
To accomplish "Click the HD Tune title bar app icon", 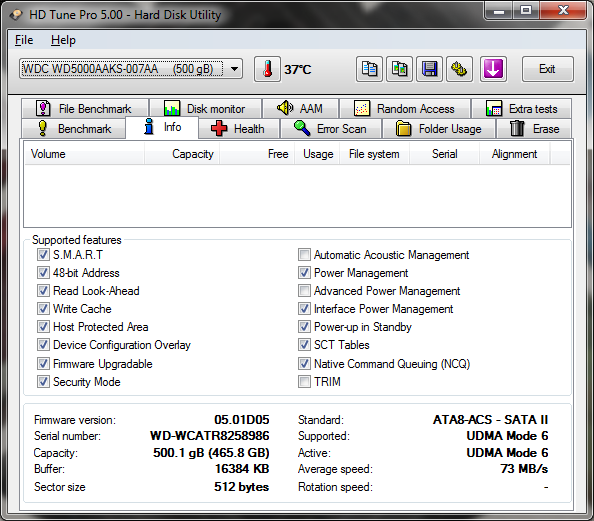I will [16, 15].
